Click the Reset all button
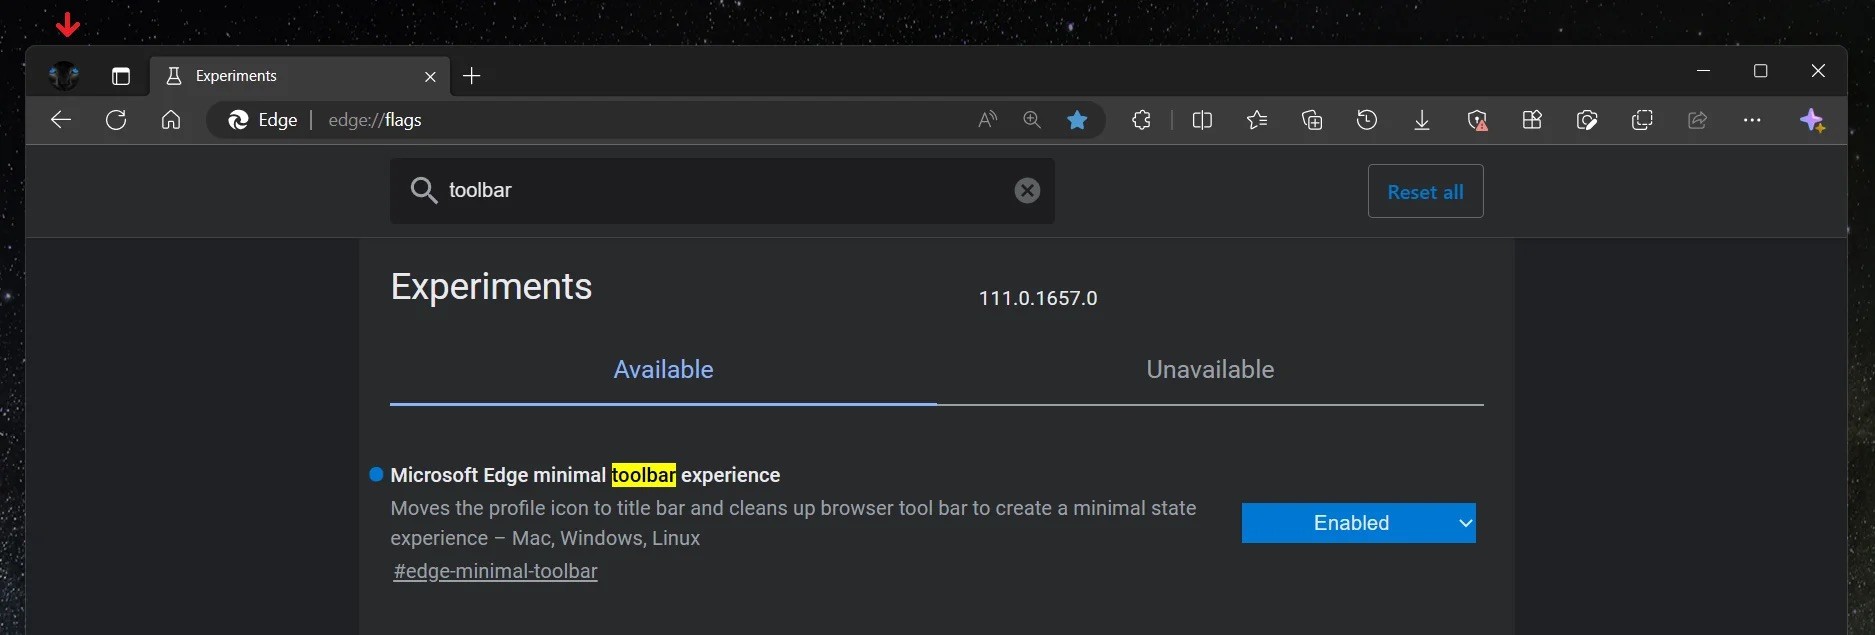 pos(1425,191)
